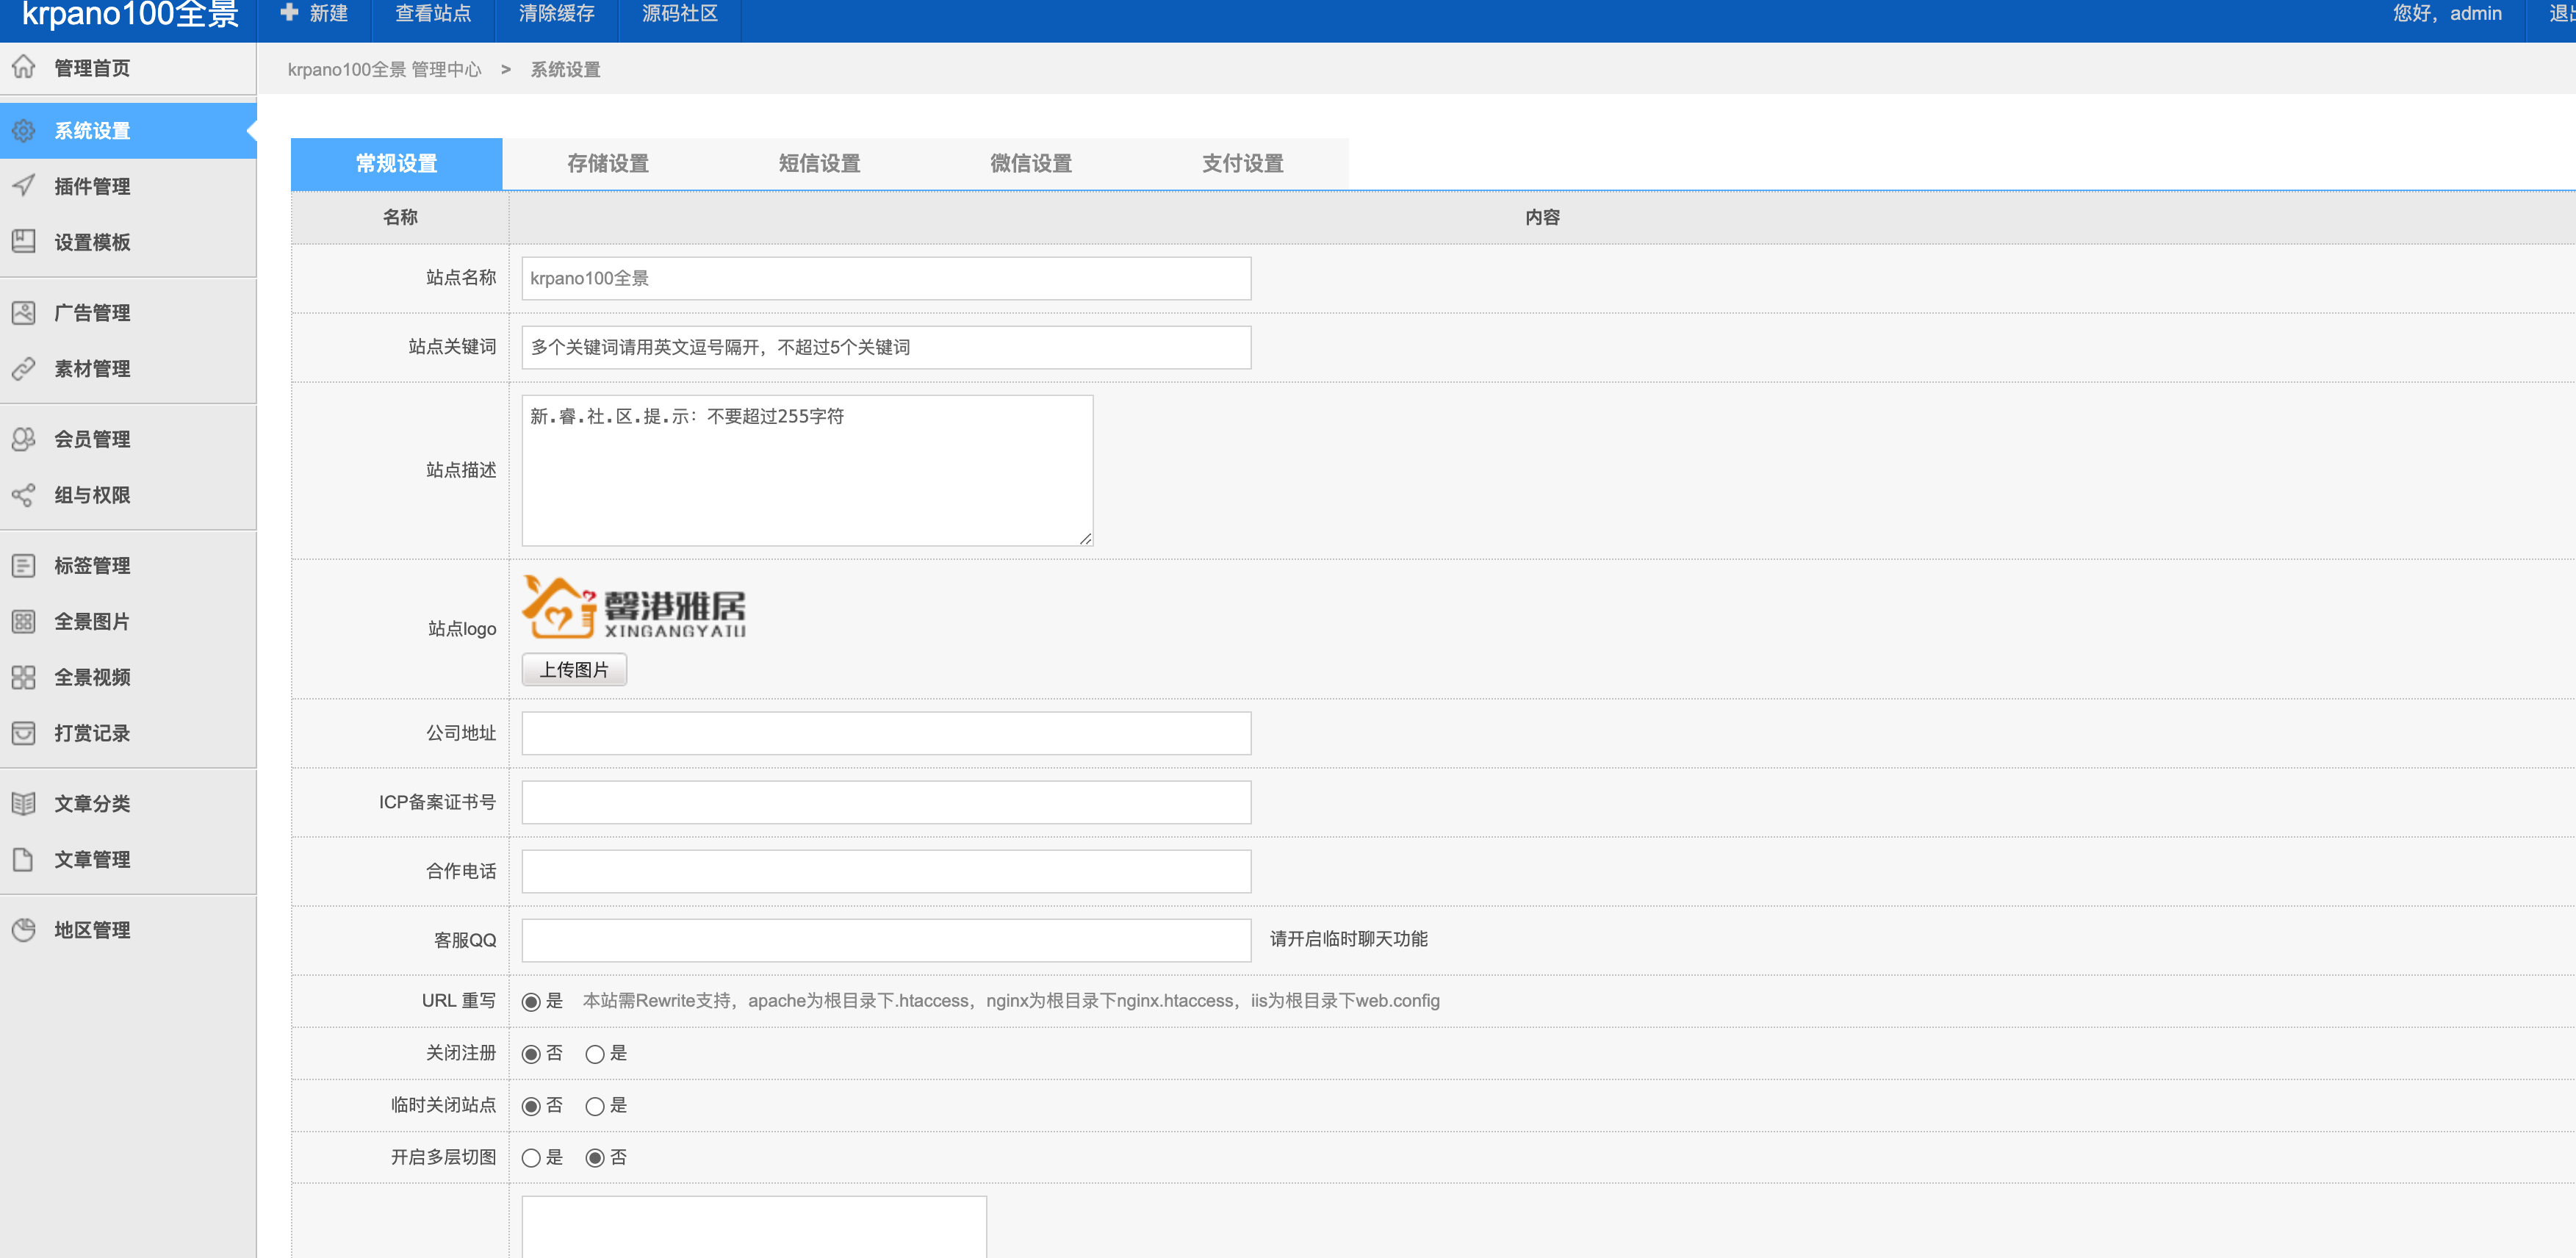Click the pie-chart icon for 地区管理
2576x1258 pixels.
[x=24, y=929]
